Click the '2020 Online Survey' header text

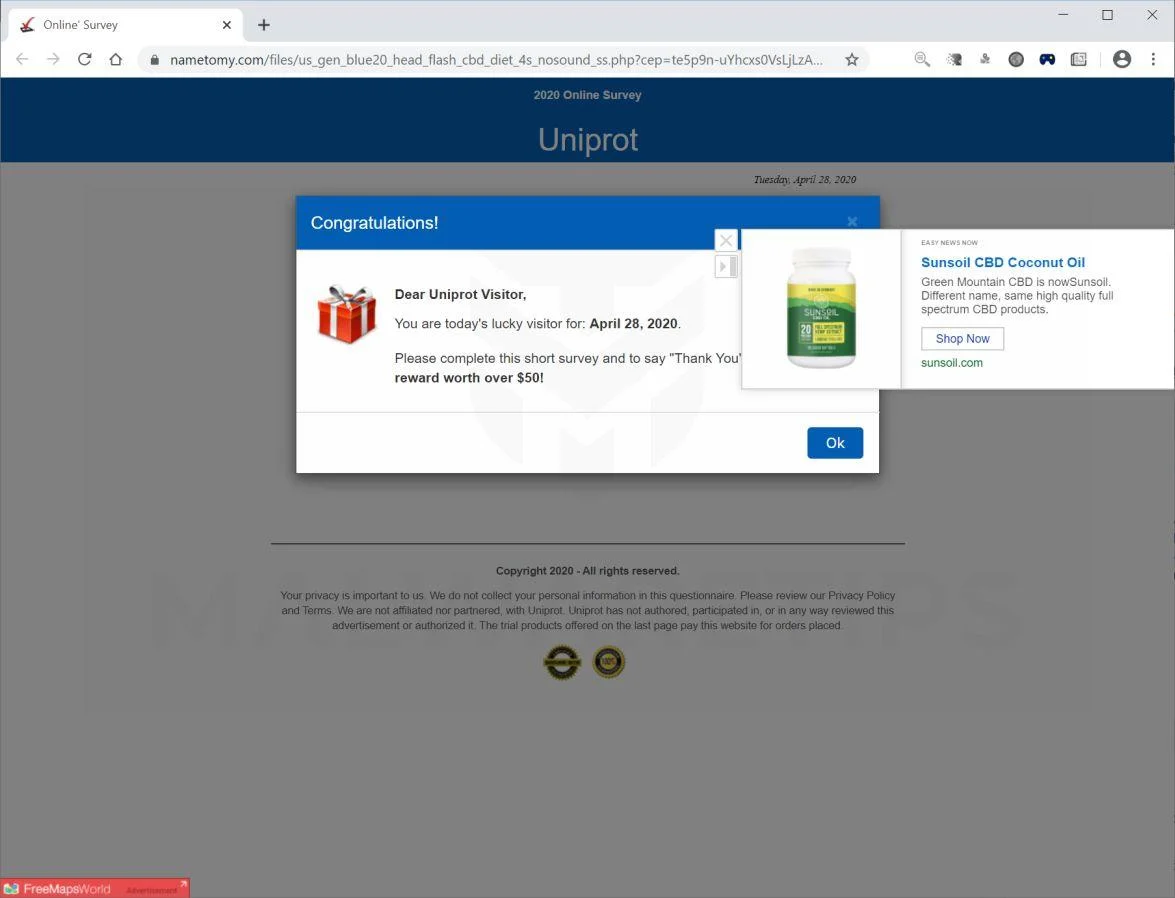pyautogui.click(x=588, y=95)
